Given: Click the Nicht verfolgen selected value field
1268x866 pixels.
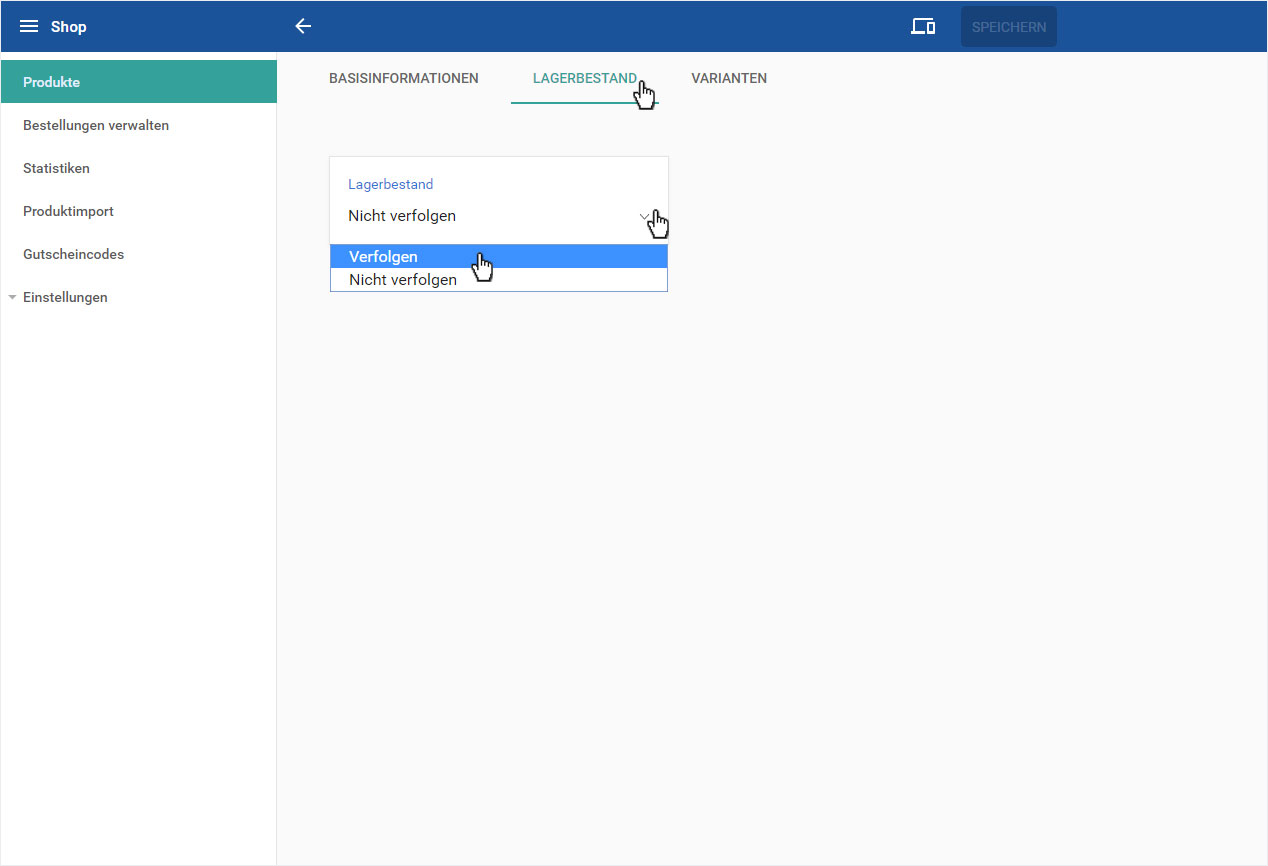Looking at the screenshot, I should tap(498, 216).
